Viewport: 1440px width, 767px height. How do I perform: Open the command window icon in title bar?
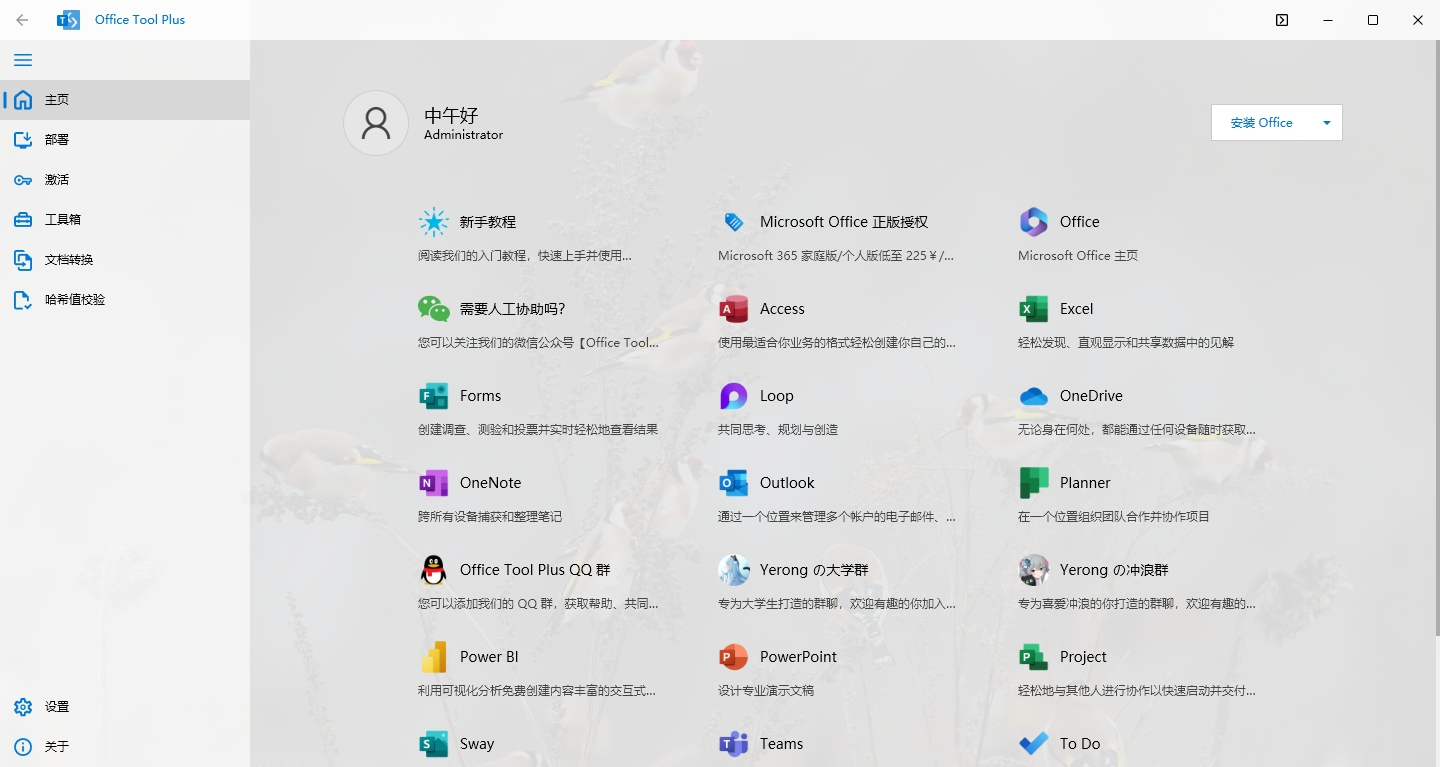(1282, 20)
